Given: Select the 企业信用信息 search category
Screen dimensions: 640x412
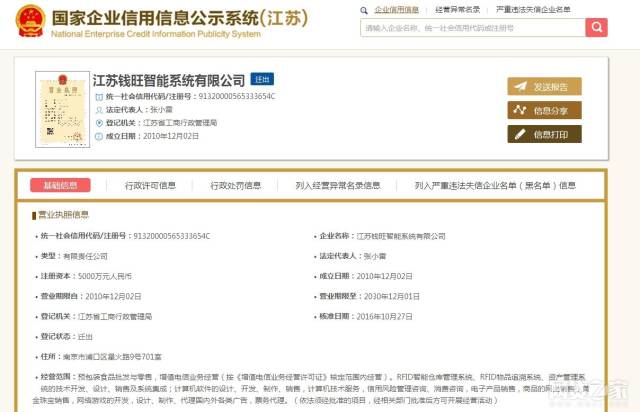Looking at the screenshot, I should point(396,10).
